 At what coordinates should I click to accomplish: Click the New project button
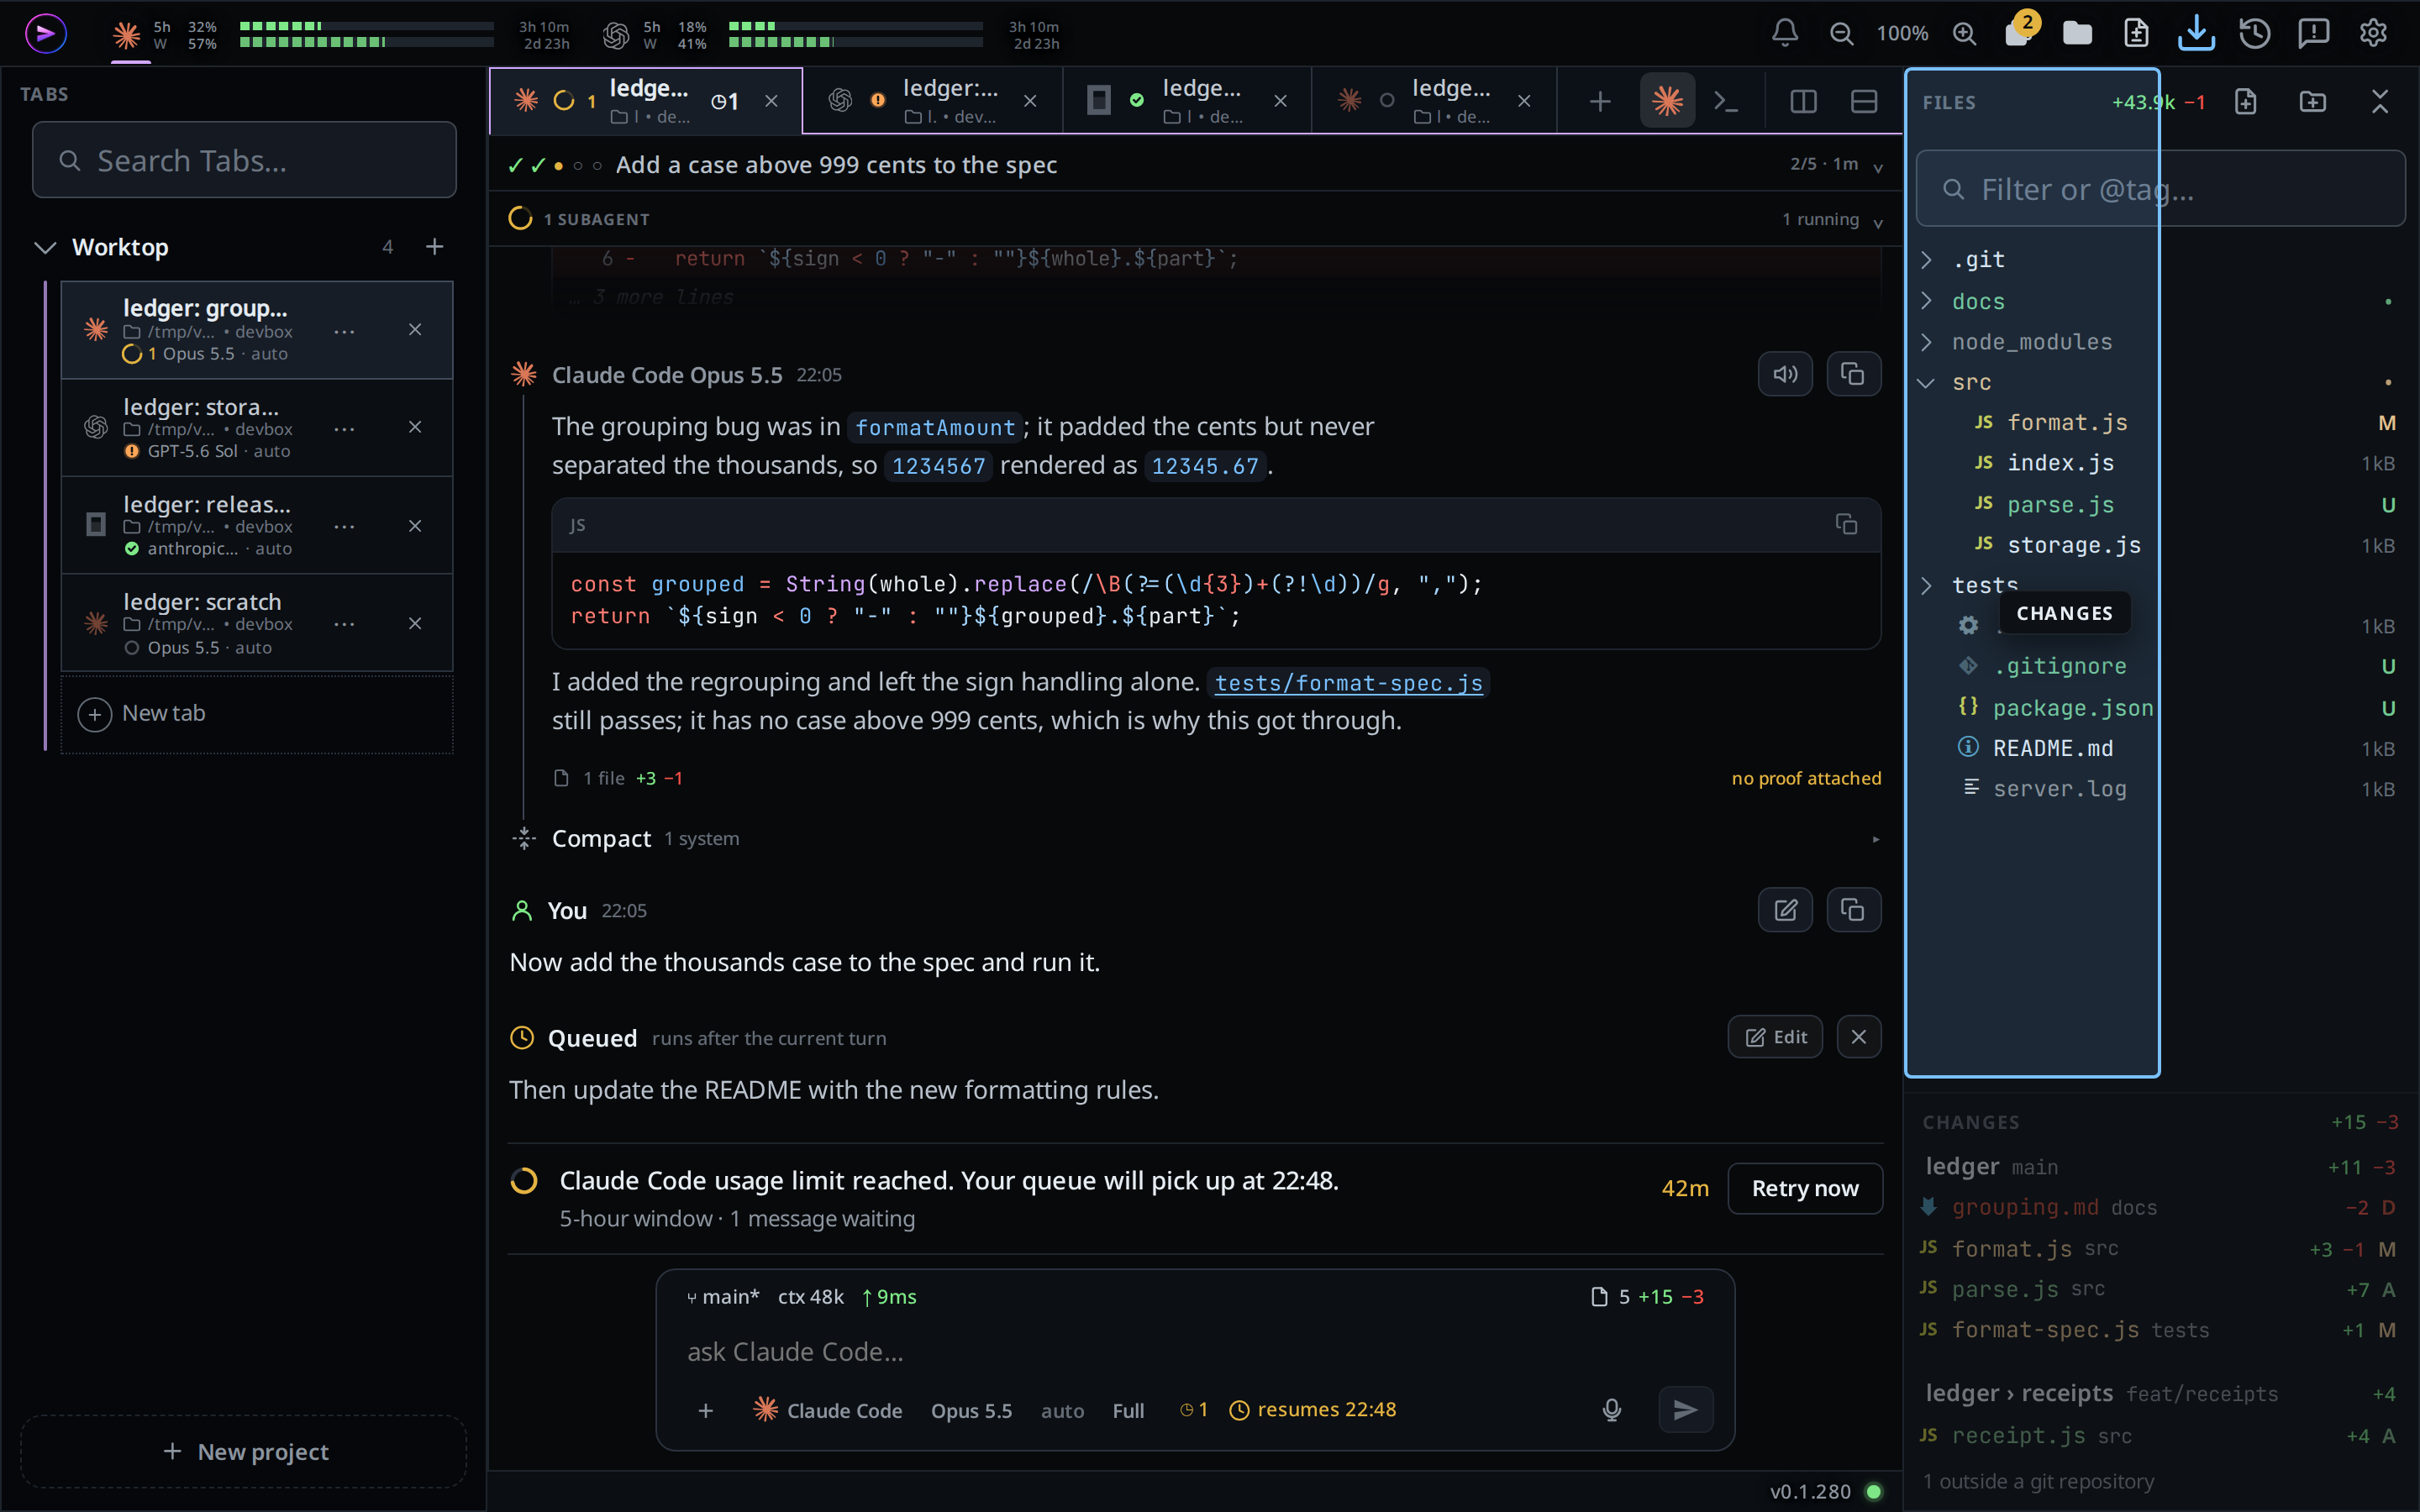pos(244,1451)
